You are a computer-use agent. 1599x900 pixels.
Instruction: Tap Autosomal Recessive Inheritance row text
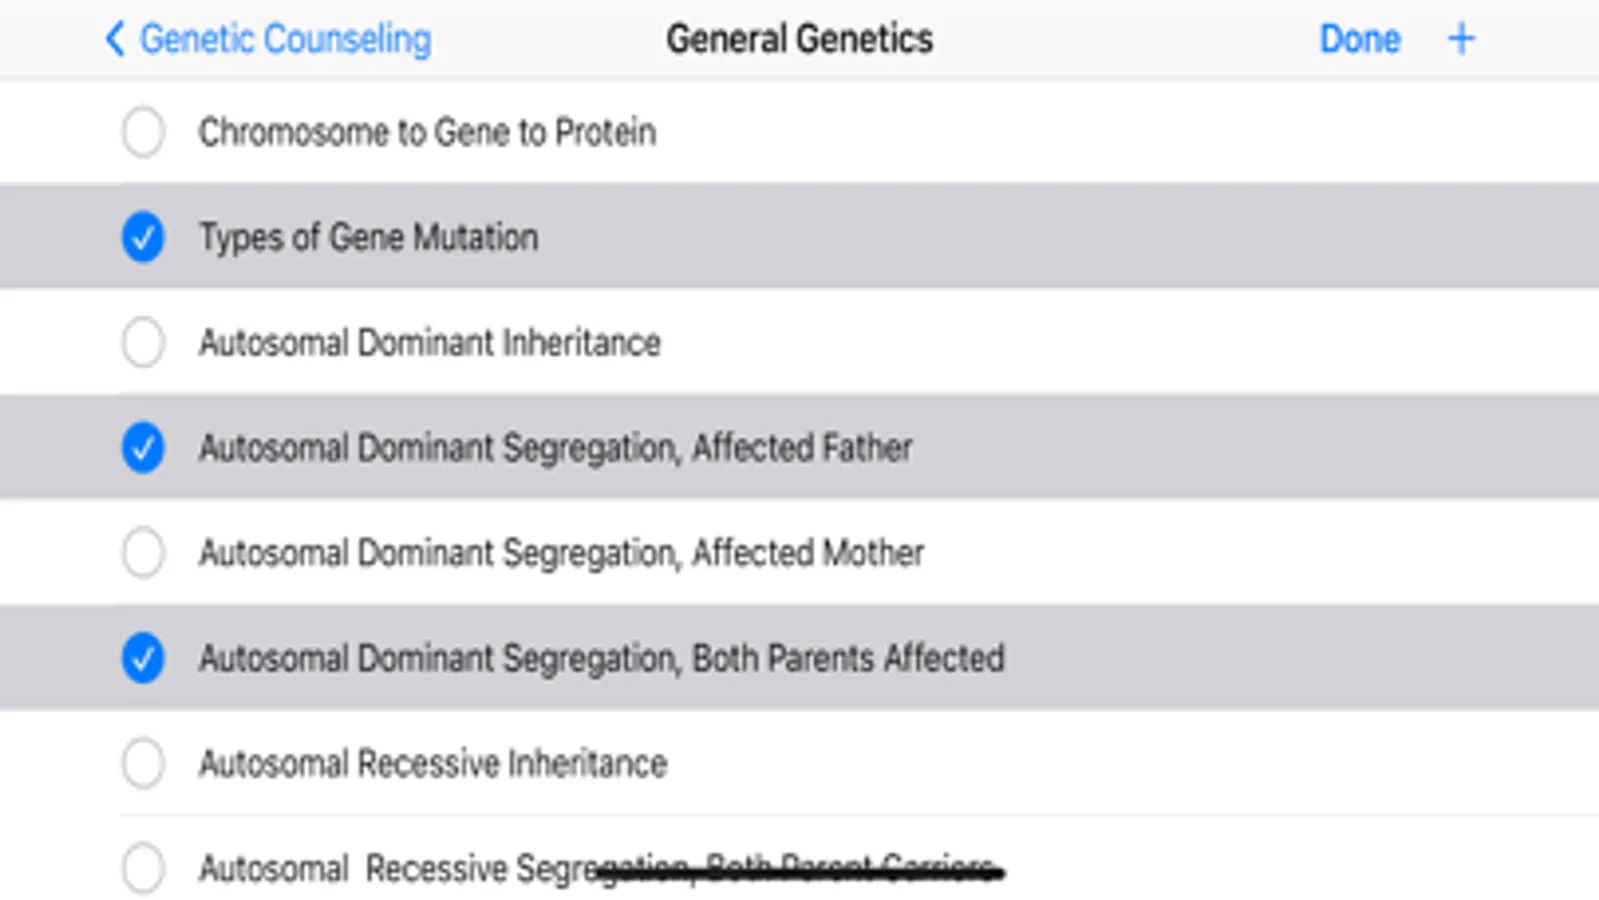point(432,763)
